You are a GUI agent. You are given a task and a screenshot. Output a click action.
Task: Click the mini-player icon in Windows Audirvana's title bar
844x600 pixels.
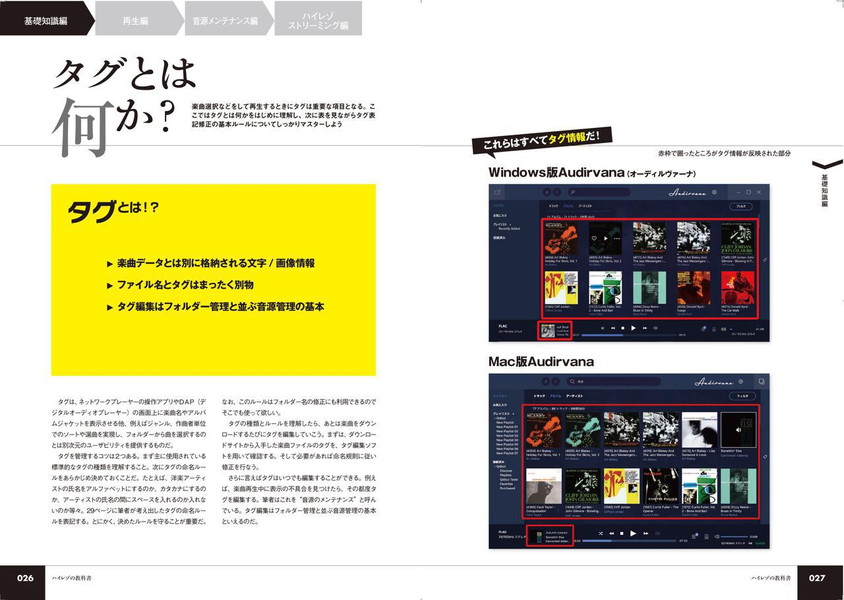pyautogui.click(x=497, y=192)
